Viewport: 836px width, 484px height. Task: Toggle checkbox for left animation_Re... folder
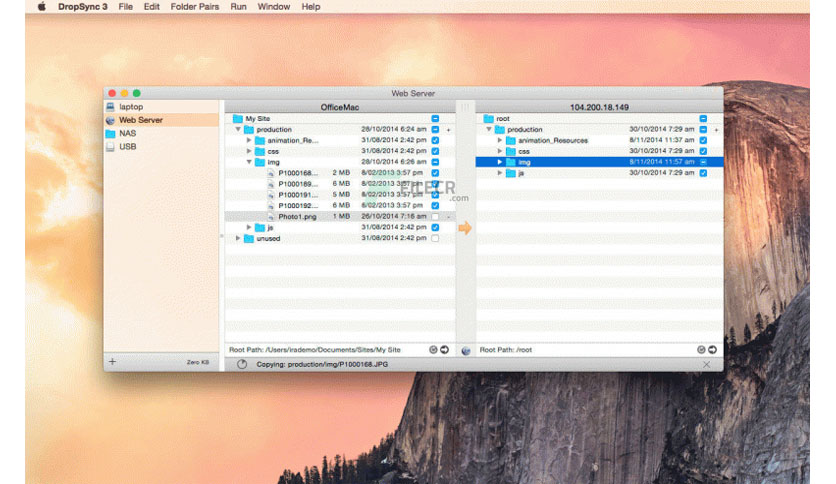[x=435, y=140]
